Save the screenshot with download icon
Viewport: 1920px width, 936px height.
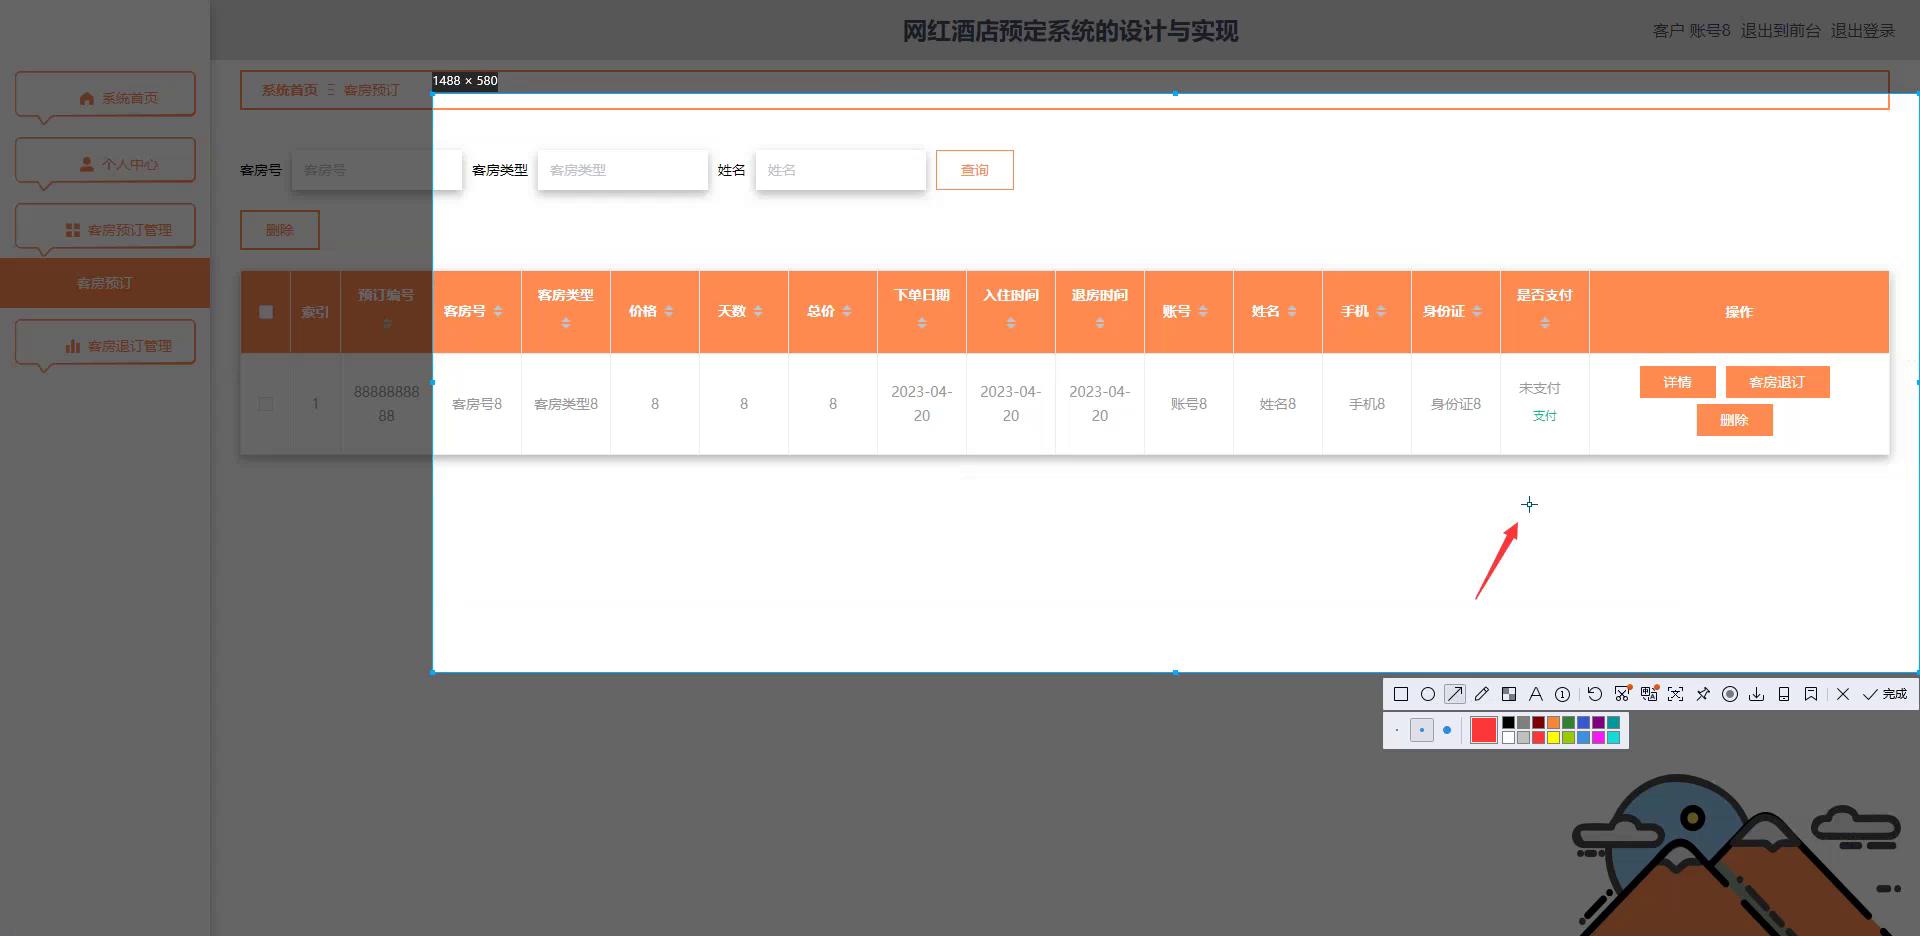(1757, 694)
